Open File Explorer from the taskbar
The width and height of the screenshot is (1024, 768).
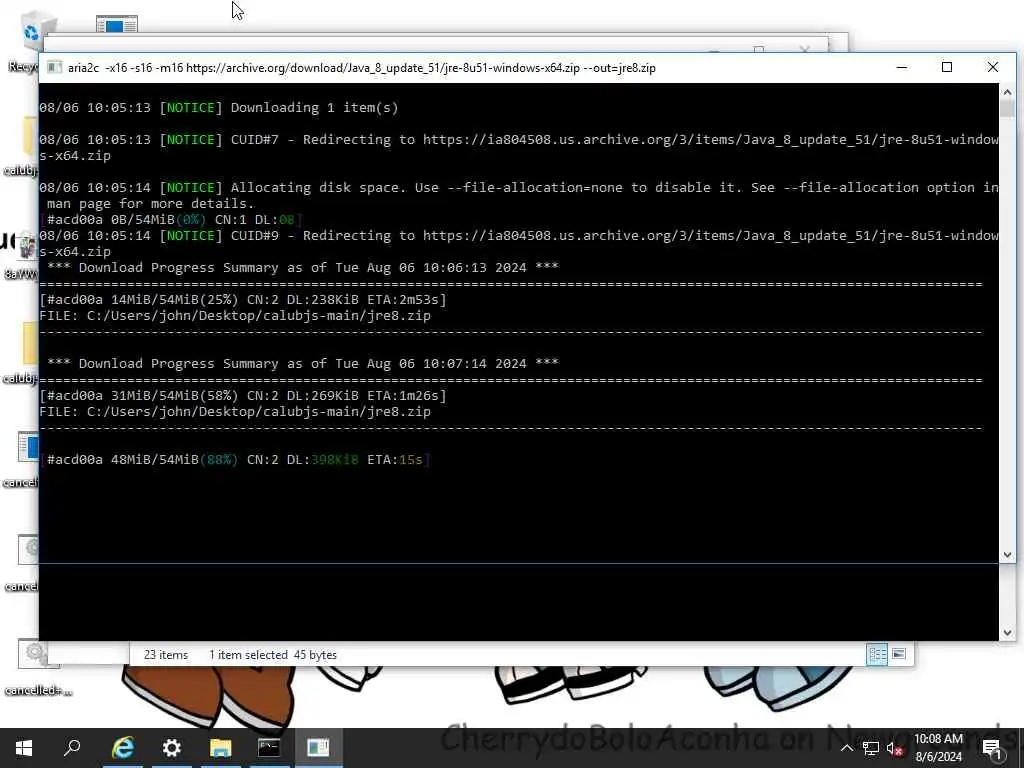221,748
